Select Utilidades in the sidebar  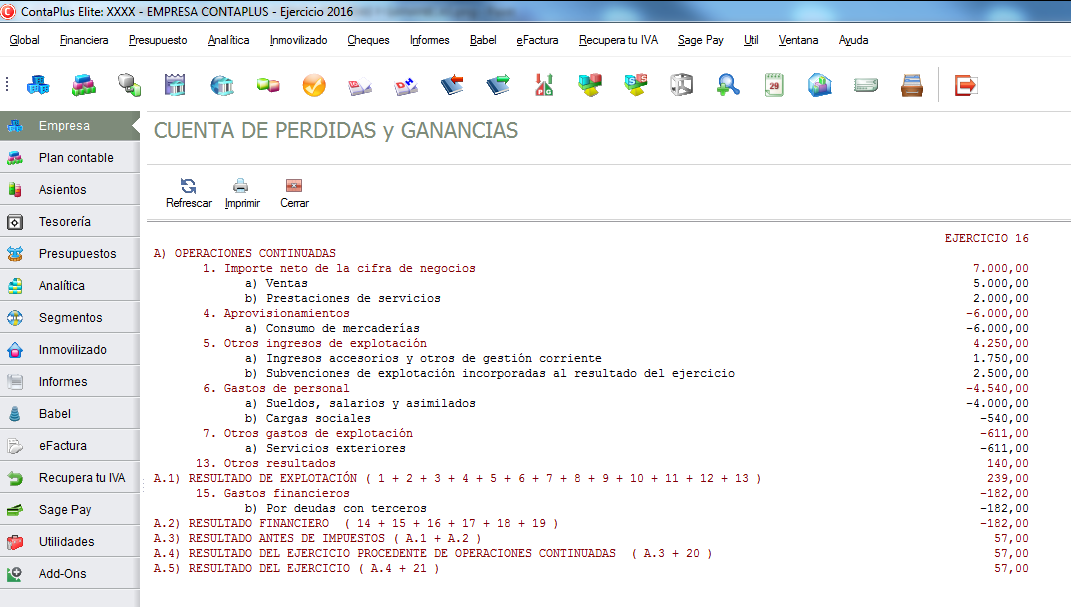tap(70, 542)
